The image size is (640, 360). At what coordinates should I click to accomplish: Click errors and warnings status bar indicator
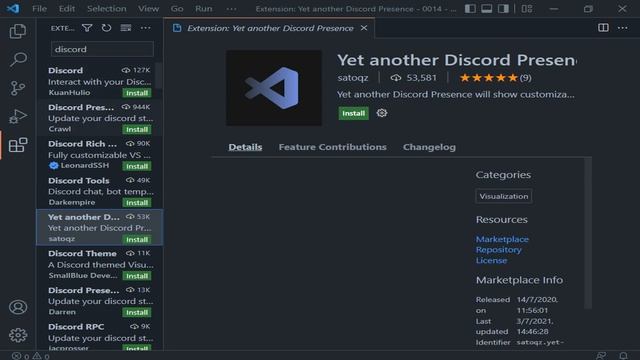(x=31, y=356)
